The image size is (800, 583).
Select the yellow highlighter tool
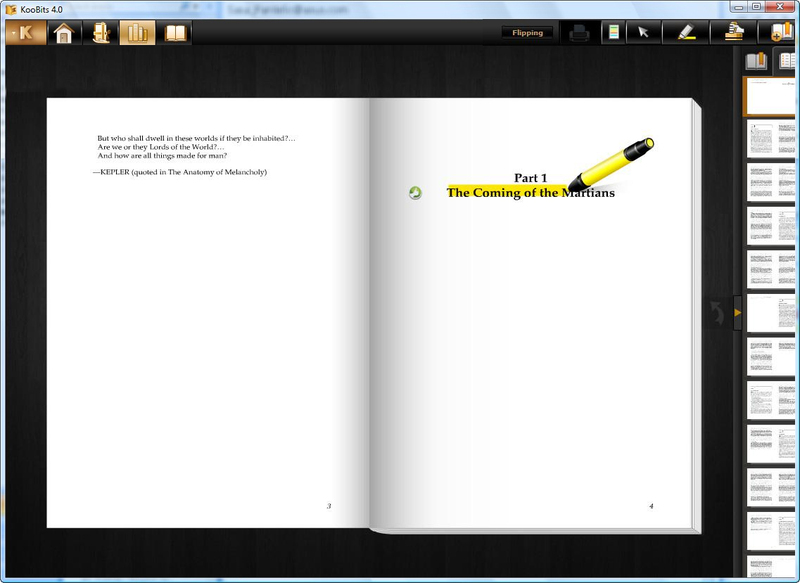(x=686, y=33)
